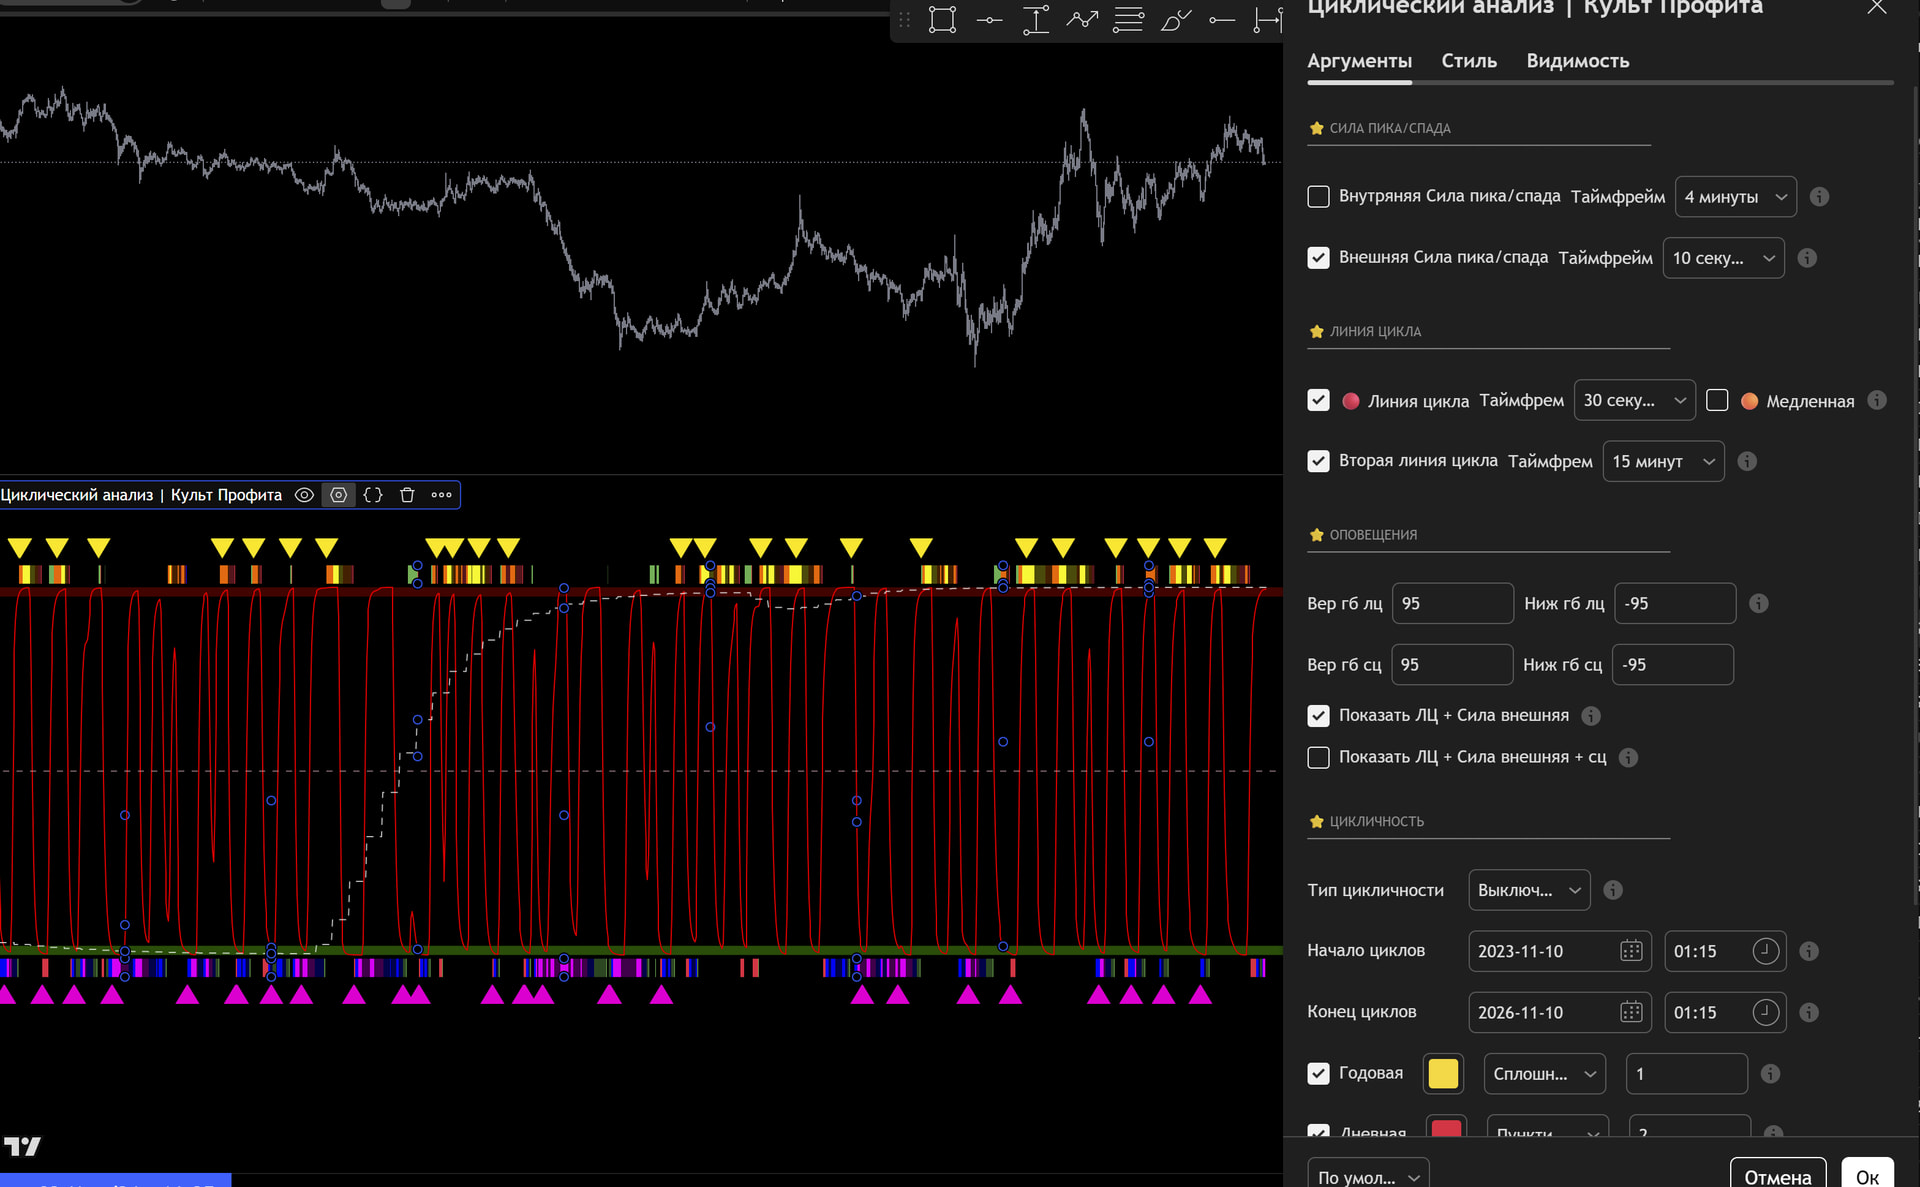Switch to the Видимость tab

point(1577,61)
